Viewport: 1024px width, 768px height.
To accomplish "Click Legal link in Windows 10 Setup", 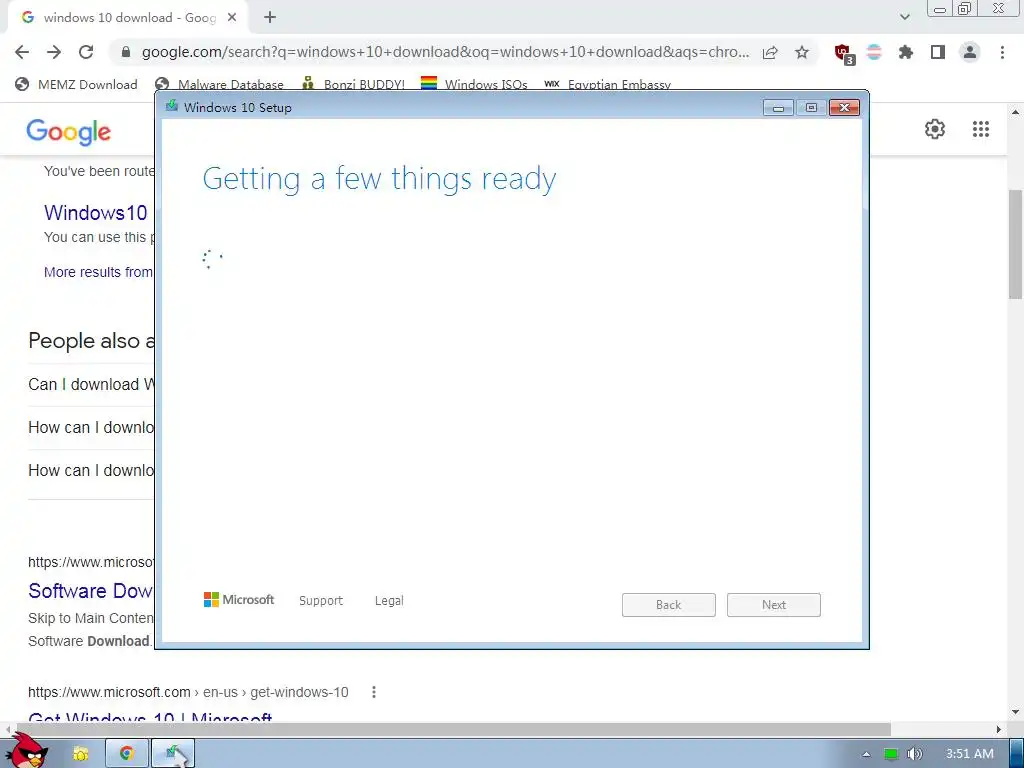I will click(x=389, y=601).
